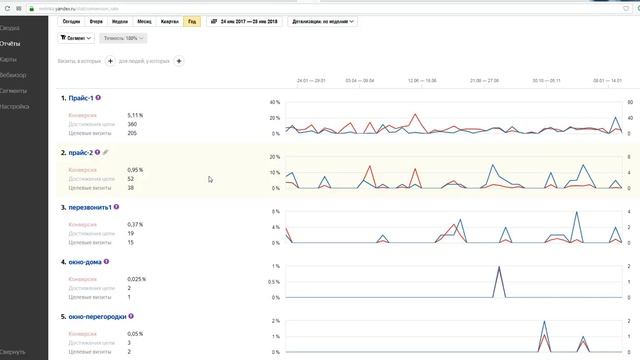Open Отчёты in the sidebar
The image size is (640, 360).
tap(10, 44)
